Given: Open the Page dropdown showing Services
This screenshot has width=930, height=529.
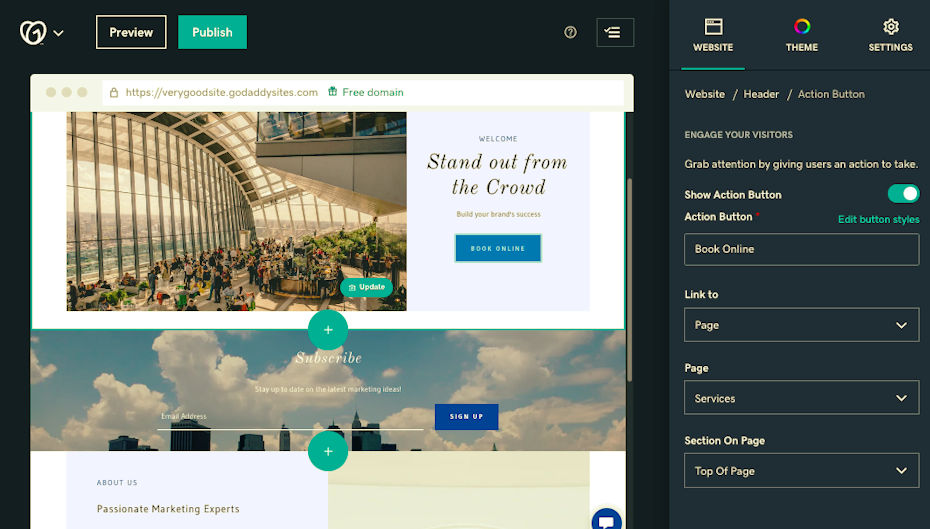Looking at the screenshot, I should [801, 398].
